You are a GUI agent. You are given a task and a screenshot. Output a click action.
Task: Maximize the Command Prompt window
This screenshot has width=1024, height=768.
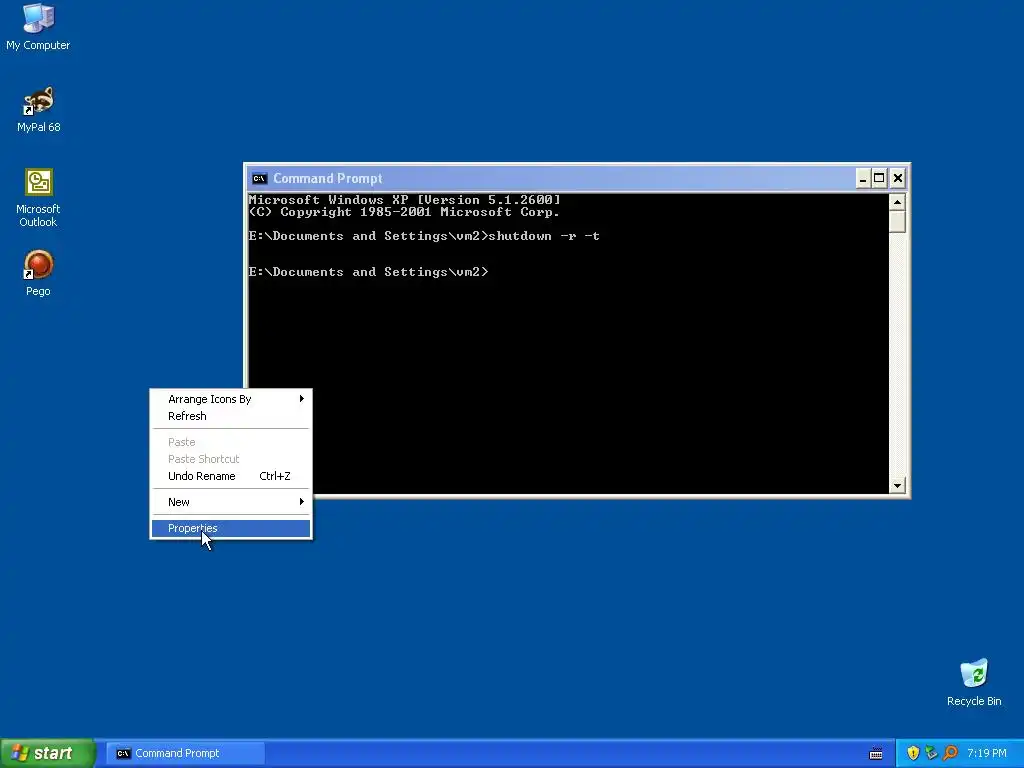(x=879, y=178)
